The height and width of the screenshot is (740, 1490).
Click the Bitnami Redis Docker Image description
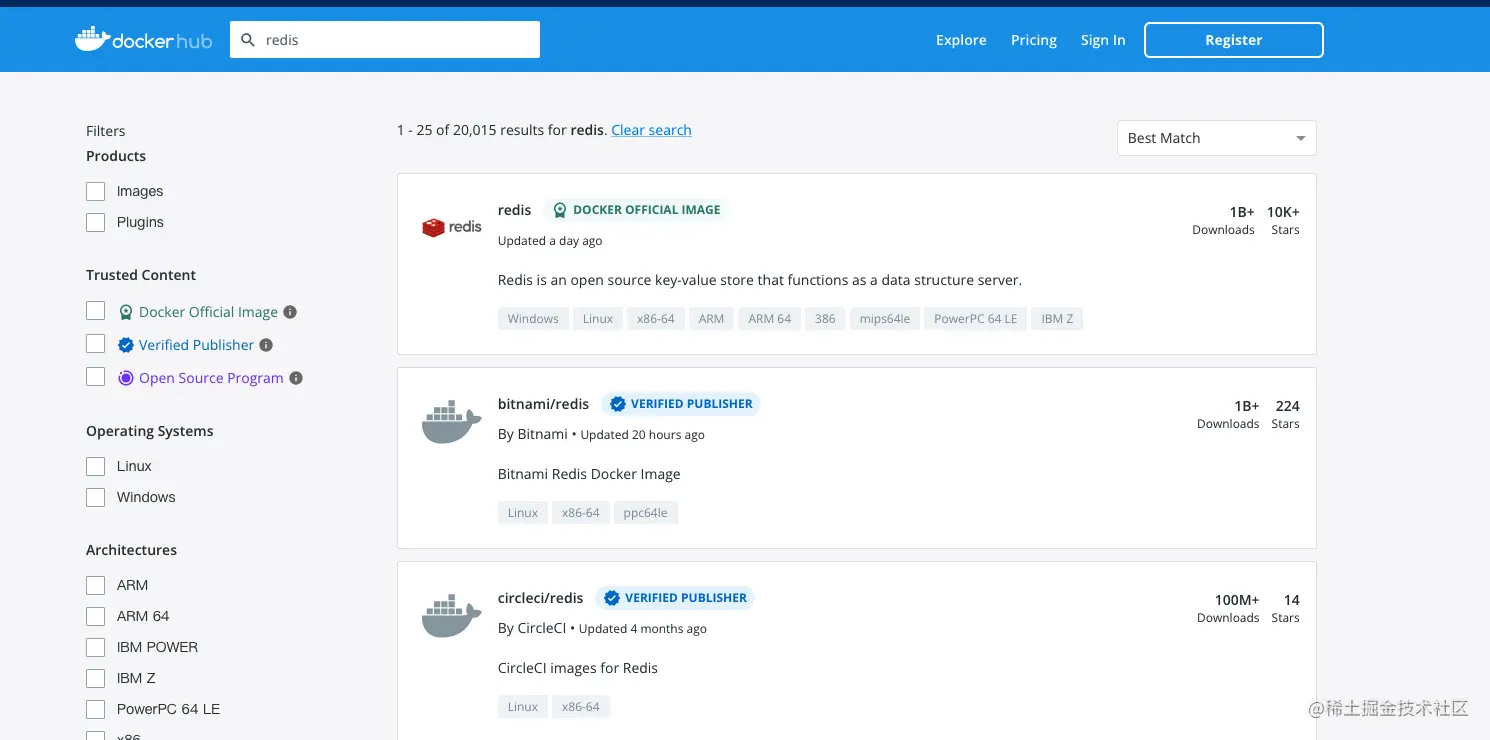(x=589, y=474)
